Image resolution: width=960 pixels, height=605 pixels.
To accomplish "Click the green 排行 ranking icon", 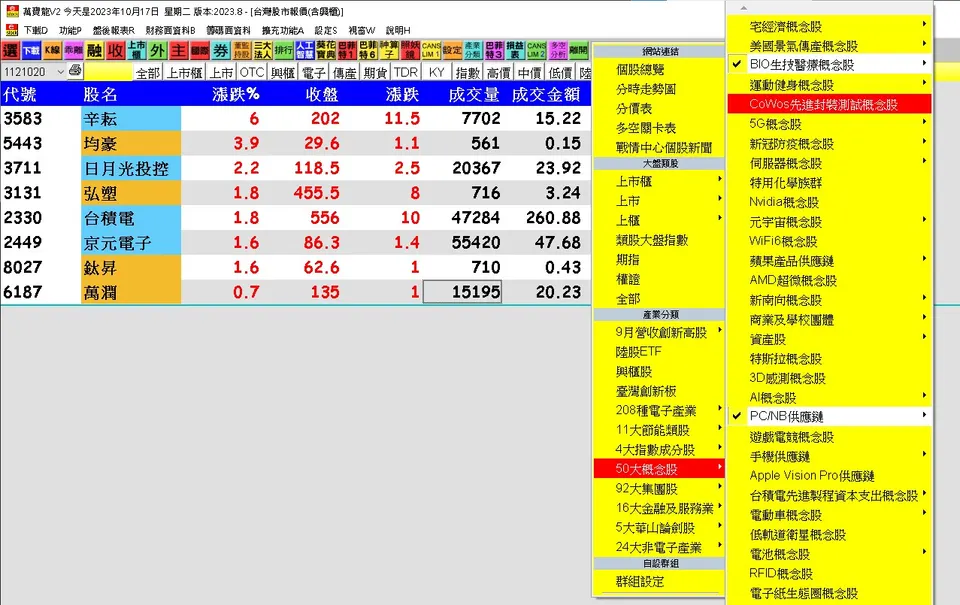I will pos(283,50).
